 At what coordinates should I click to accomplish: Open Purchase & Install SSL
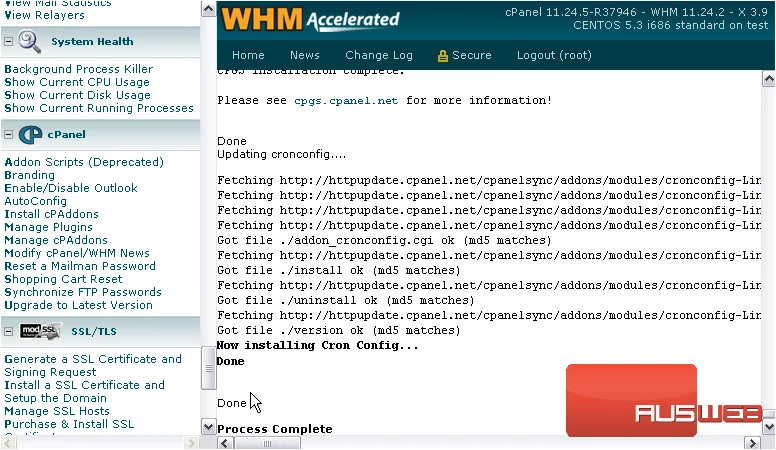coord(69,424)
